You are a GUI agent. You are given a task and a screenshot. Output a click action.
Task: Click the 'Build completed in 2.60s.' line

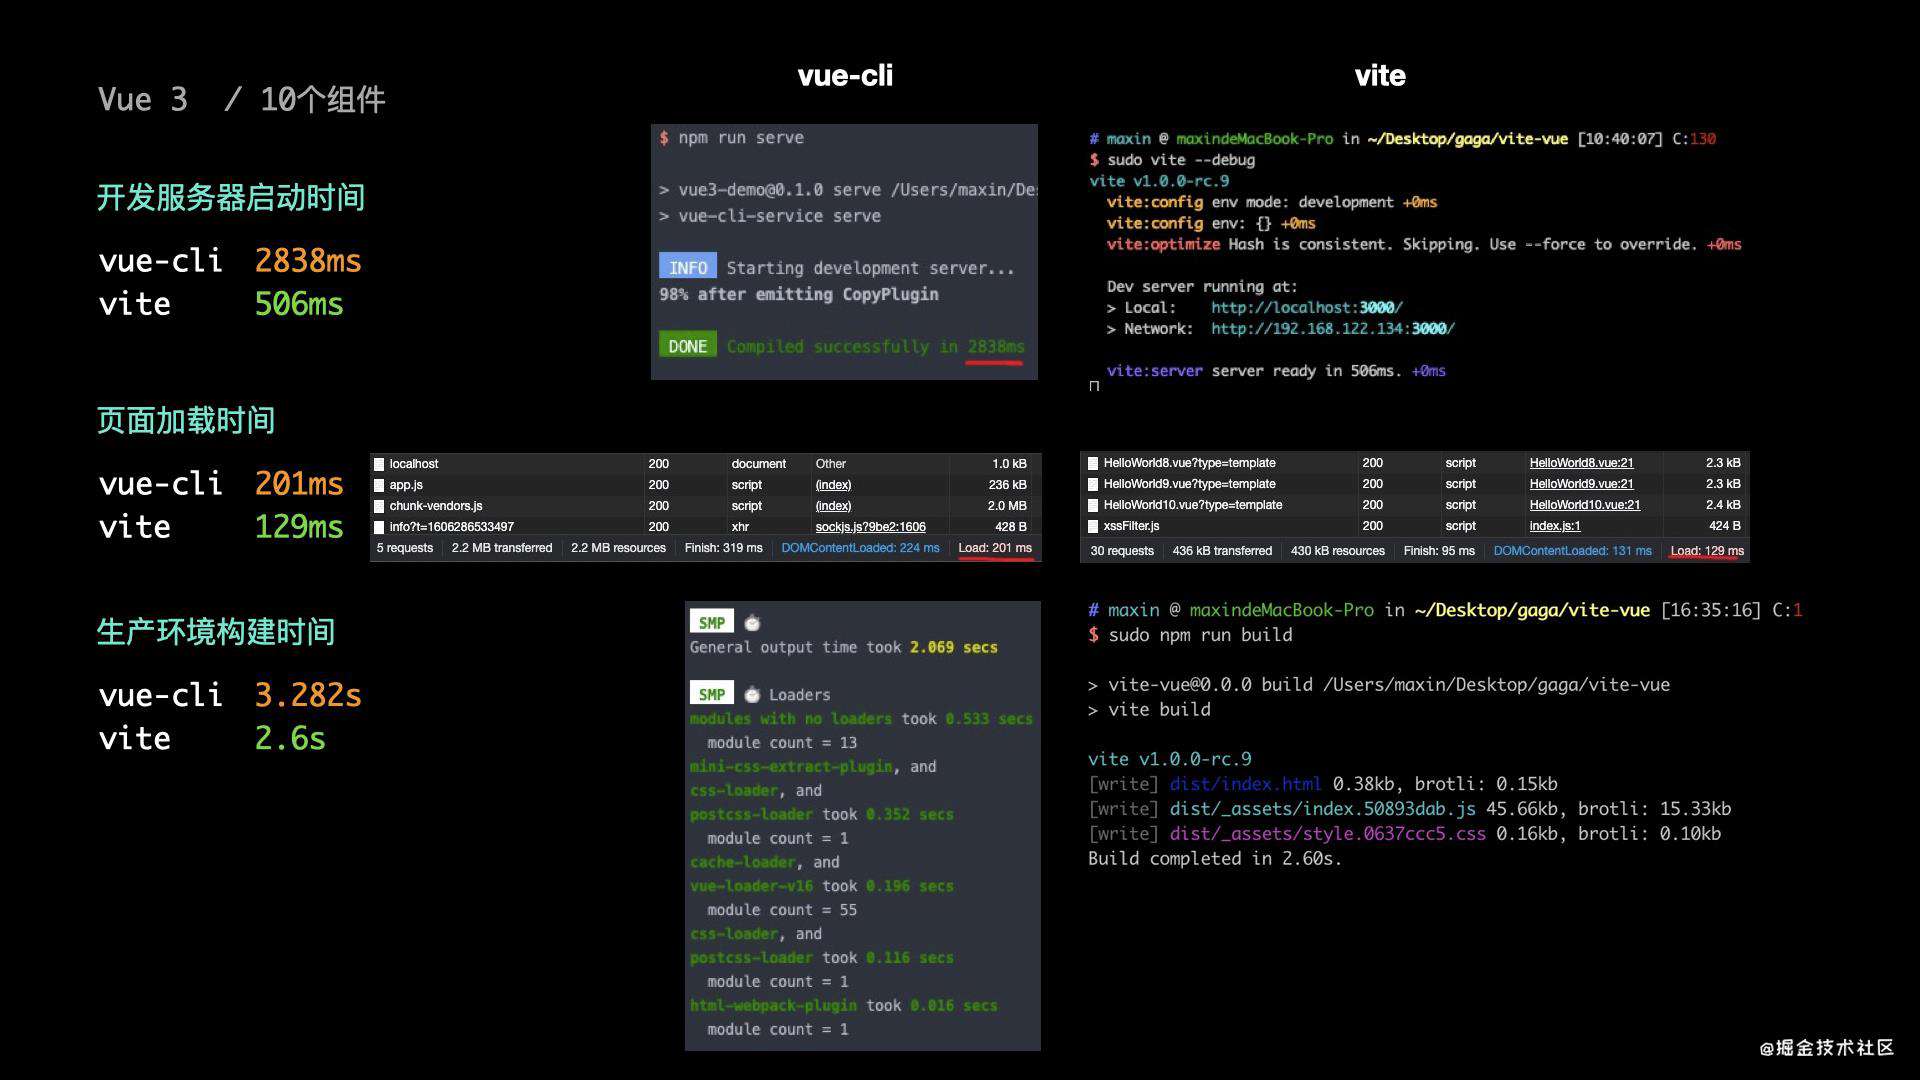point(1215,859)
